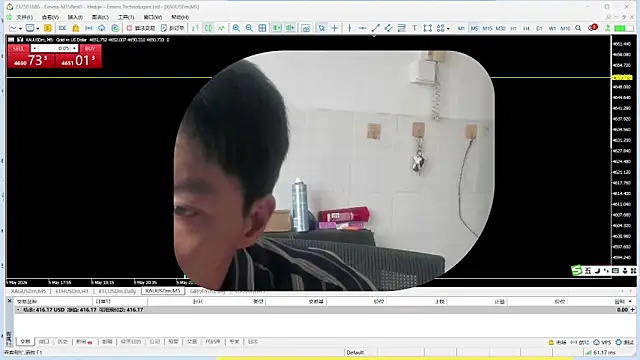The width and height of the screenshot is (640, 360).
Task: Click the red SELL button
Action: (x=18, y=48)
